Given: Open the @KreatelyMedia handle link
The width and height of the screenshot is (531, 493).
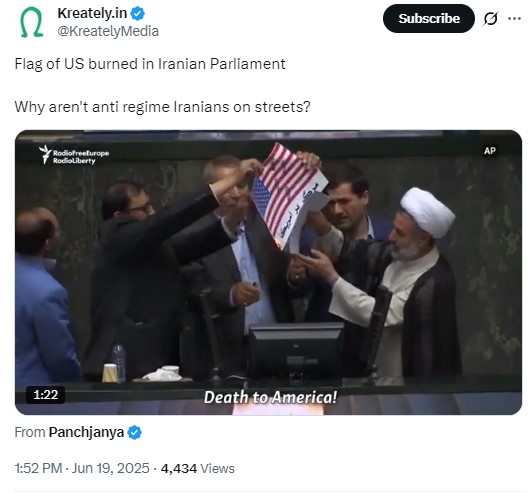Looking at the screenshot, I should tap(108, 31).
